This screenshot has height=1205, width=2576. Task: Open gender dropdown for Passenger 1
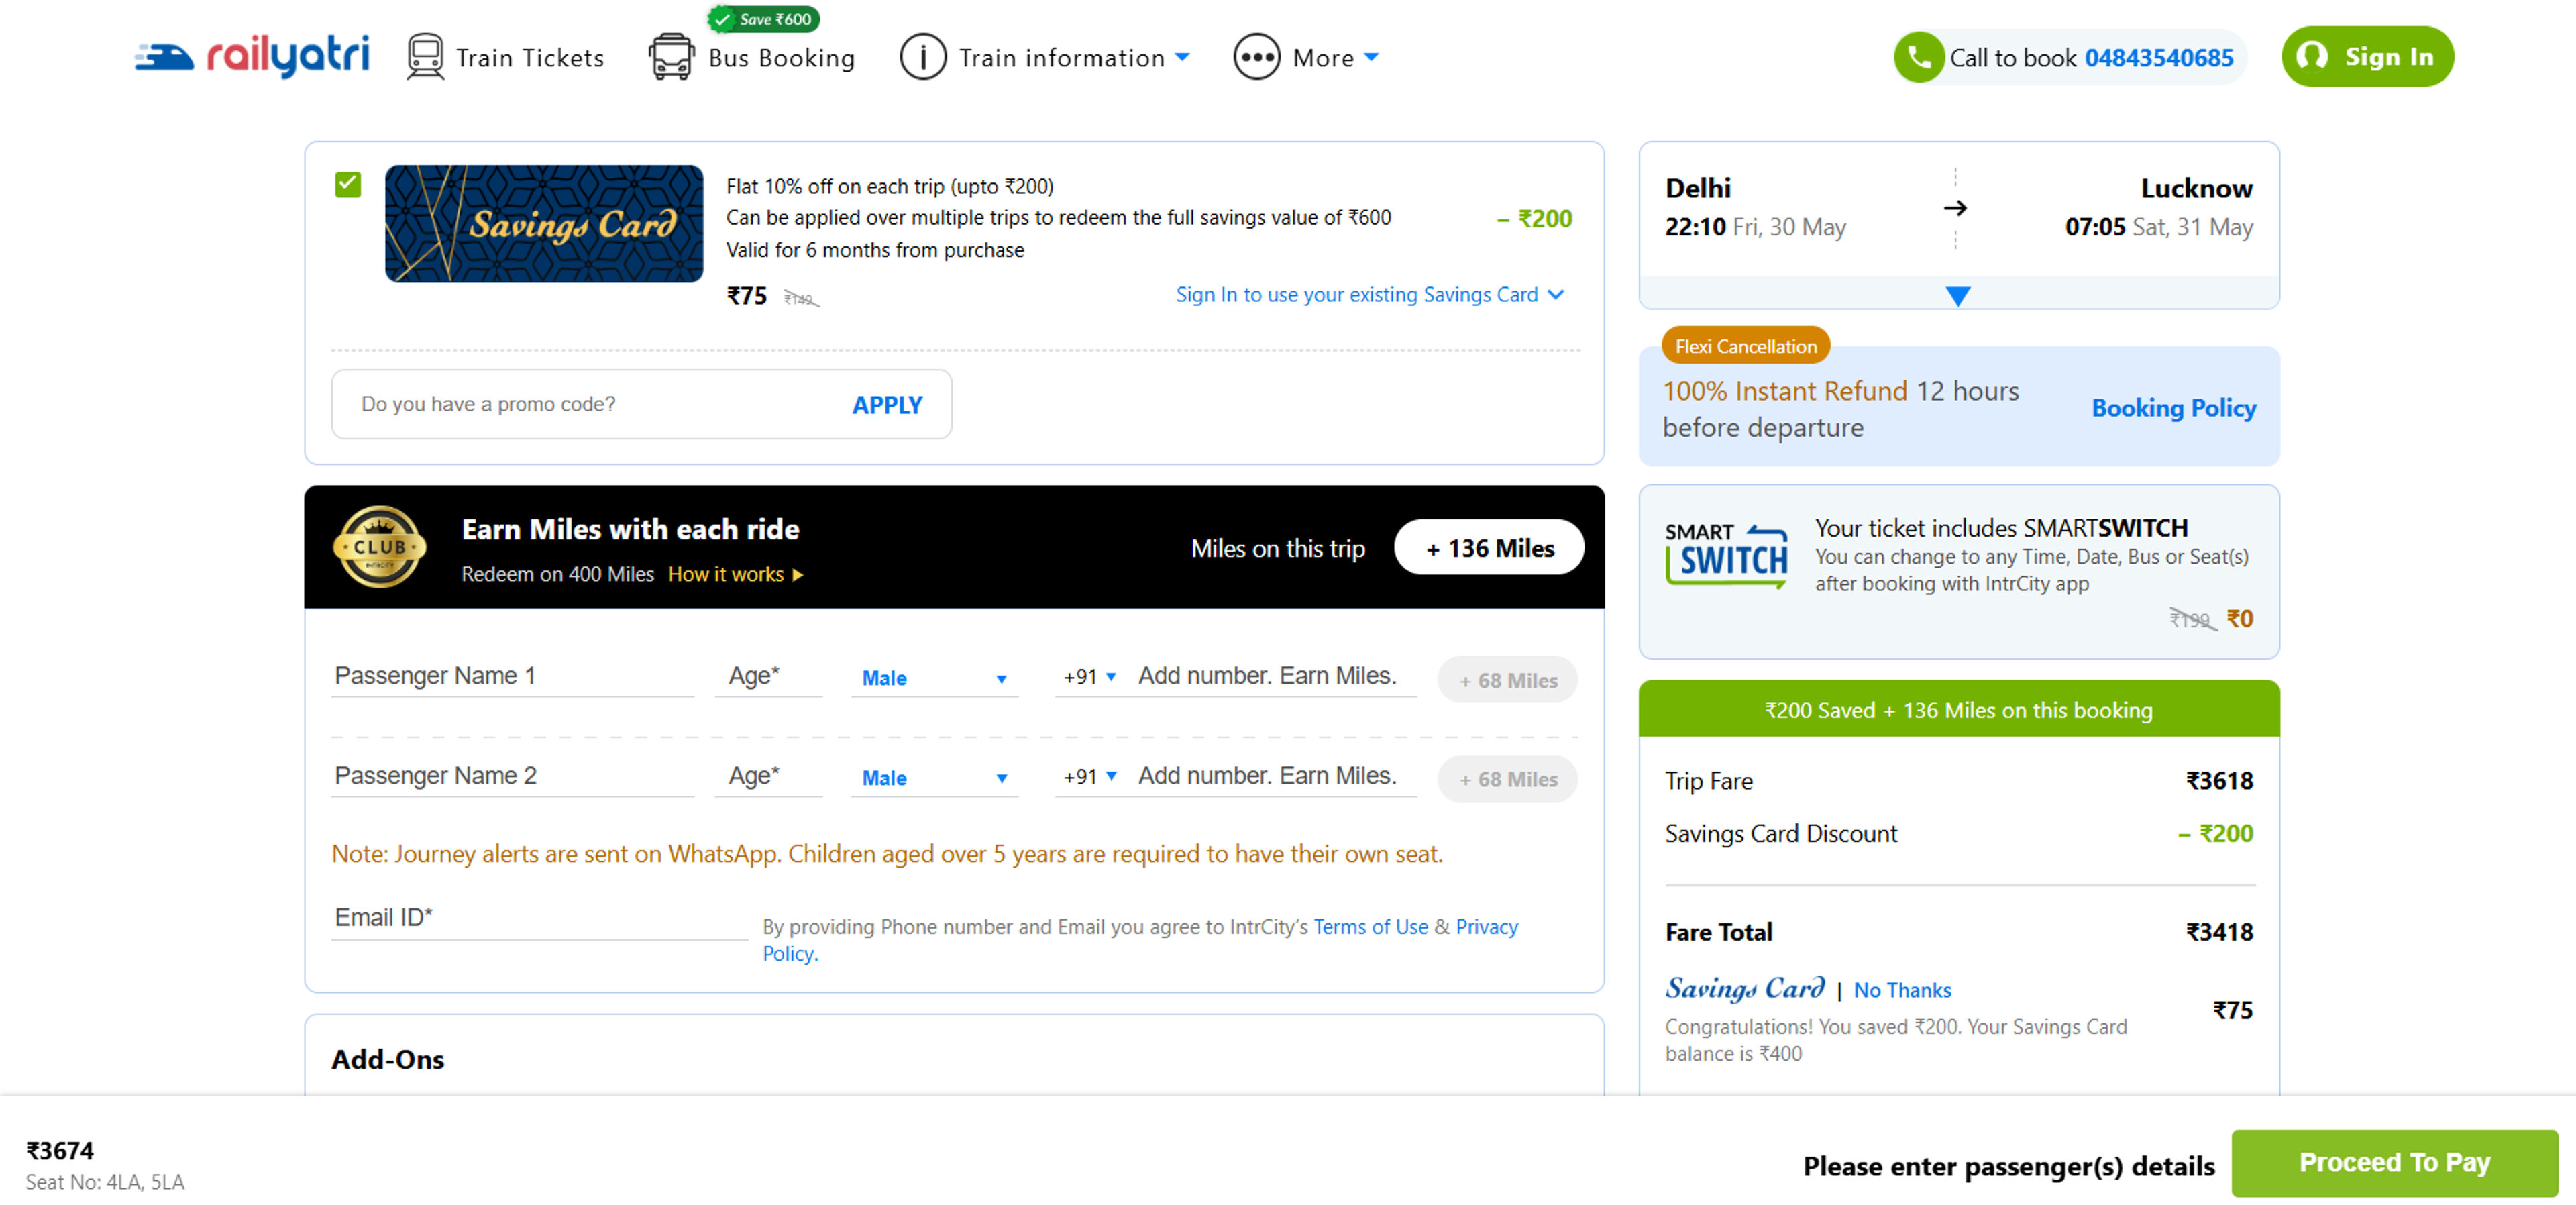934,678
